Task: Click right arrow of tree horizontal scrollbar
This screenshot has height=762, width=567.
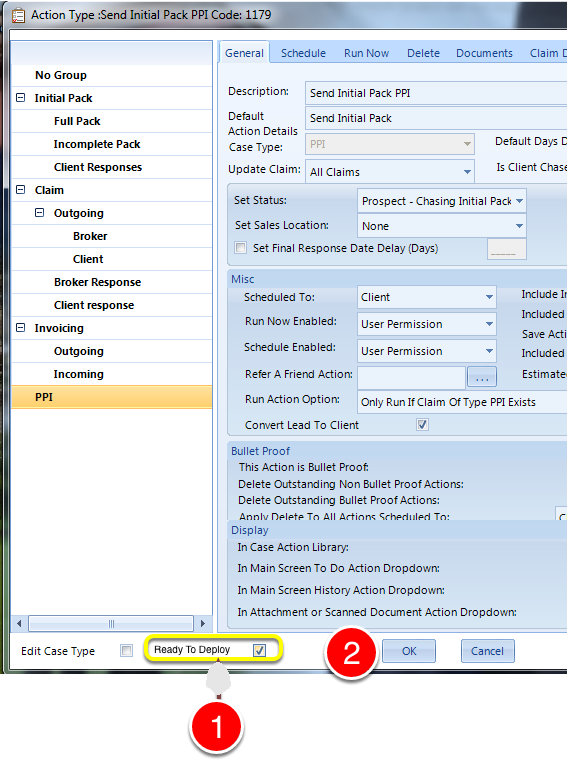Action: pos(203,623)
